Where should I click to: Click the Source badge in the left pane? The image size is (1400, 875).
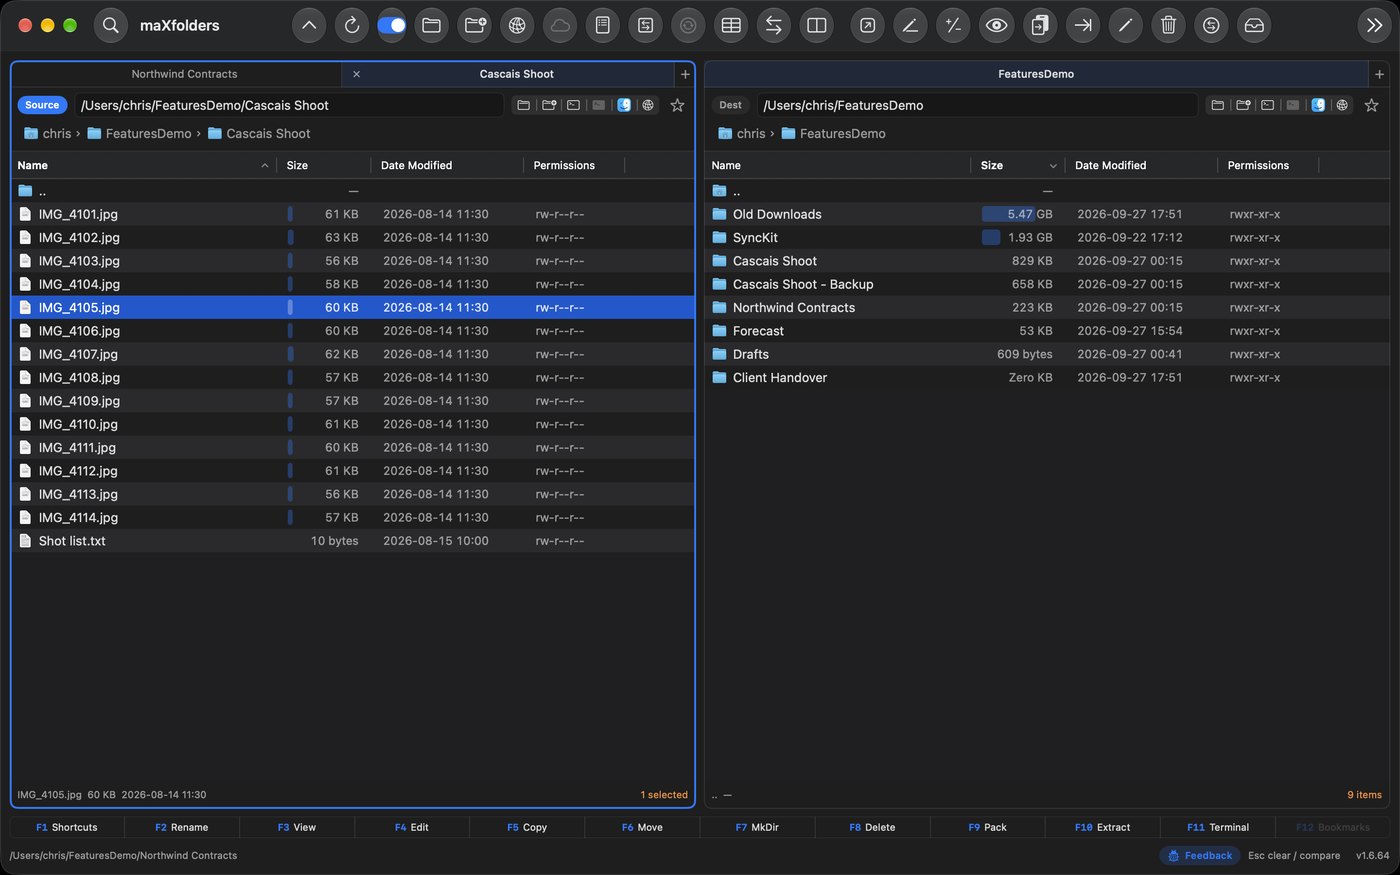tap(42, 105)
